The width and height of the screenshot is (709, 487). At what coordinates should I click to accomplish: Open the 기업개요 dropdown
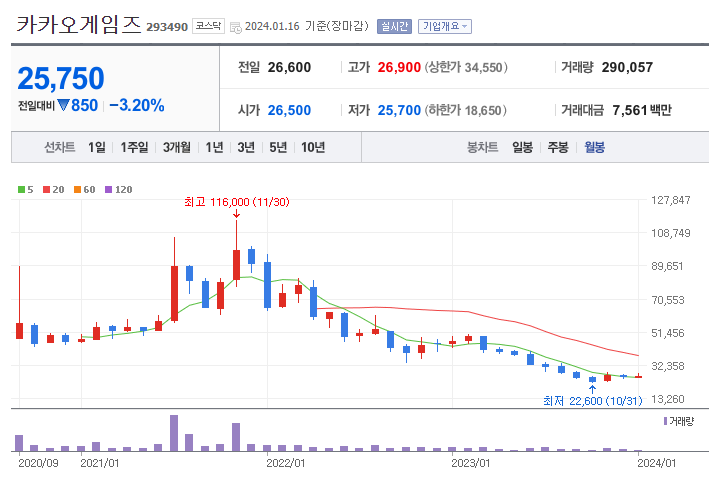pos(445,26)
